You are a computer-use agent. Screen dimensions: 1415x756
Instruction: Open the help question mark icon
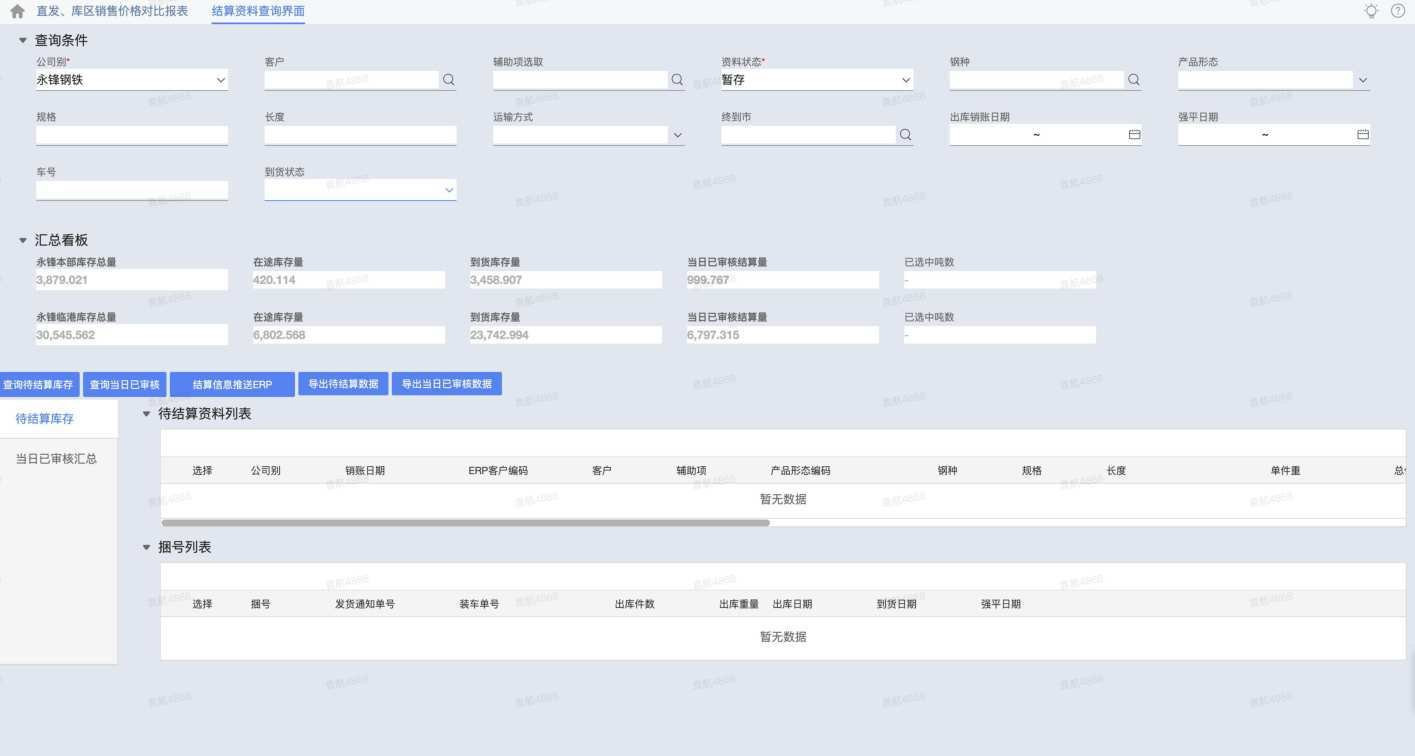tap(1398, 11)
